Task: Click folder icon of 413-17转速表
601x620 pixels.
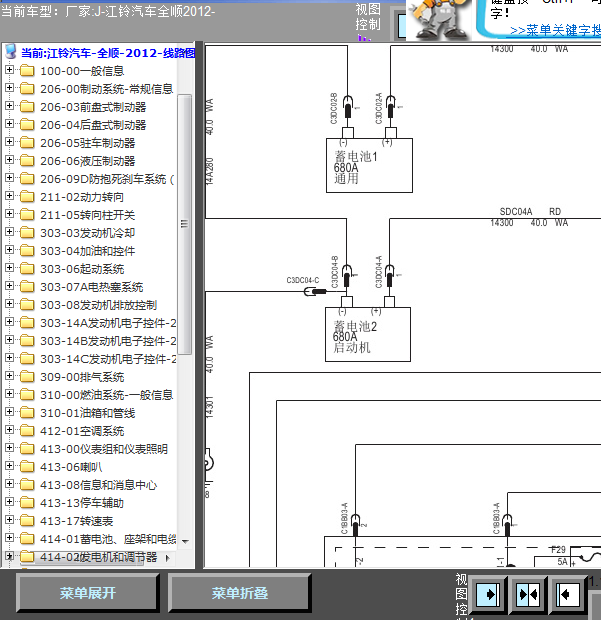Action: tap(27, 521)
